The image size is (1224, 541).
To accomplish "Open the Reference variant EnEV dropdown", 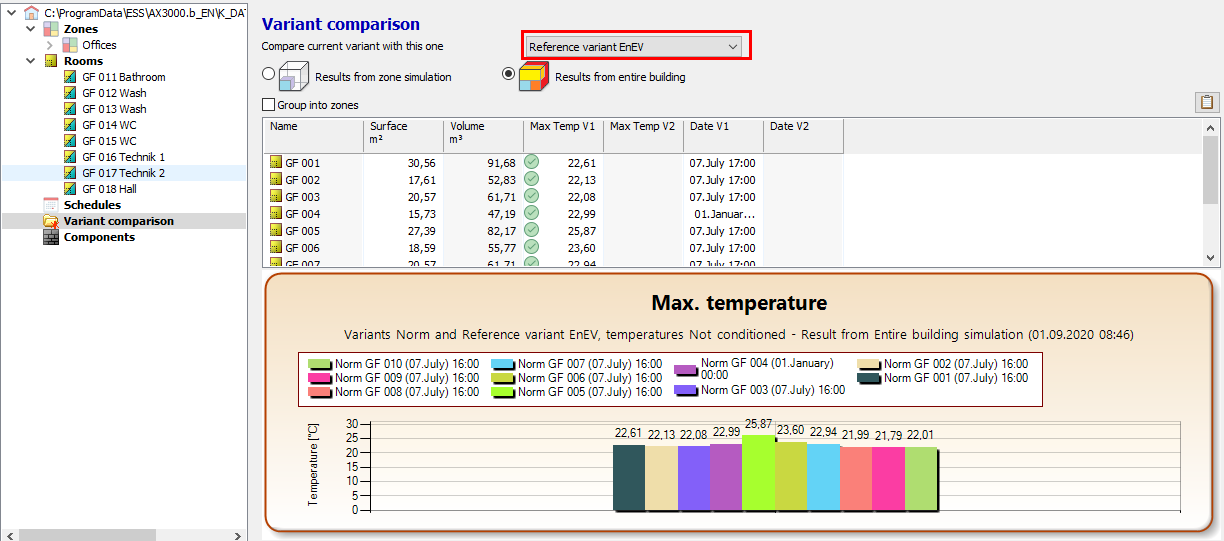I will 635,47.
